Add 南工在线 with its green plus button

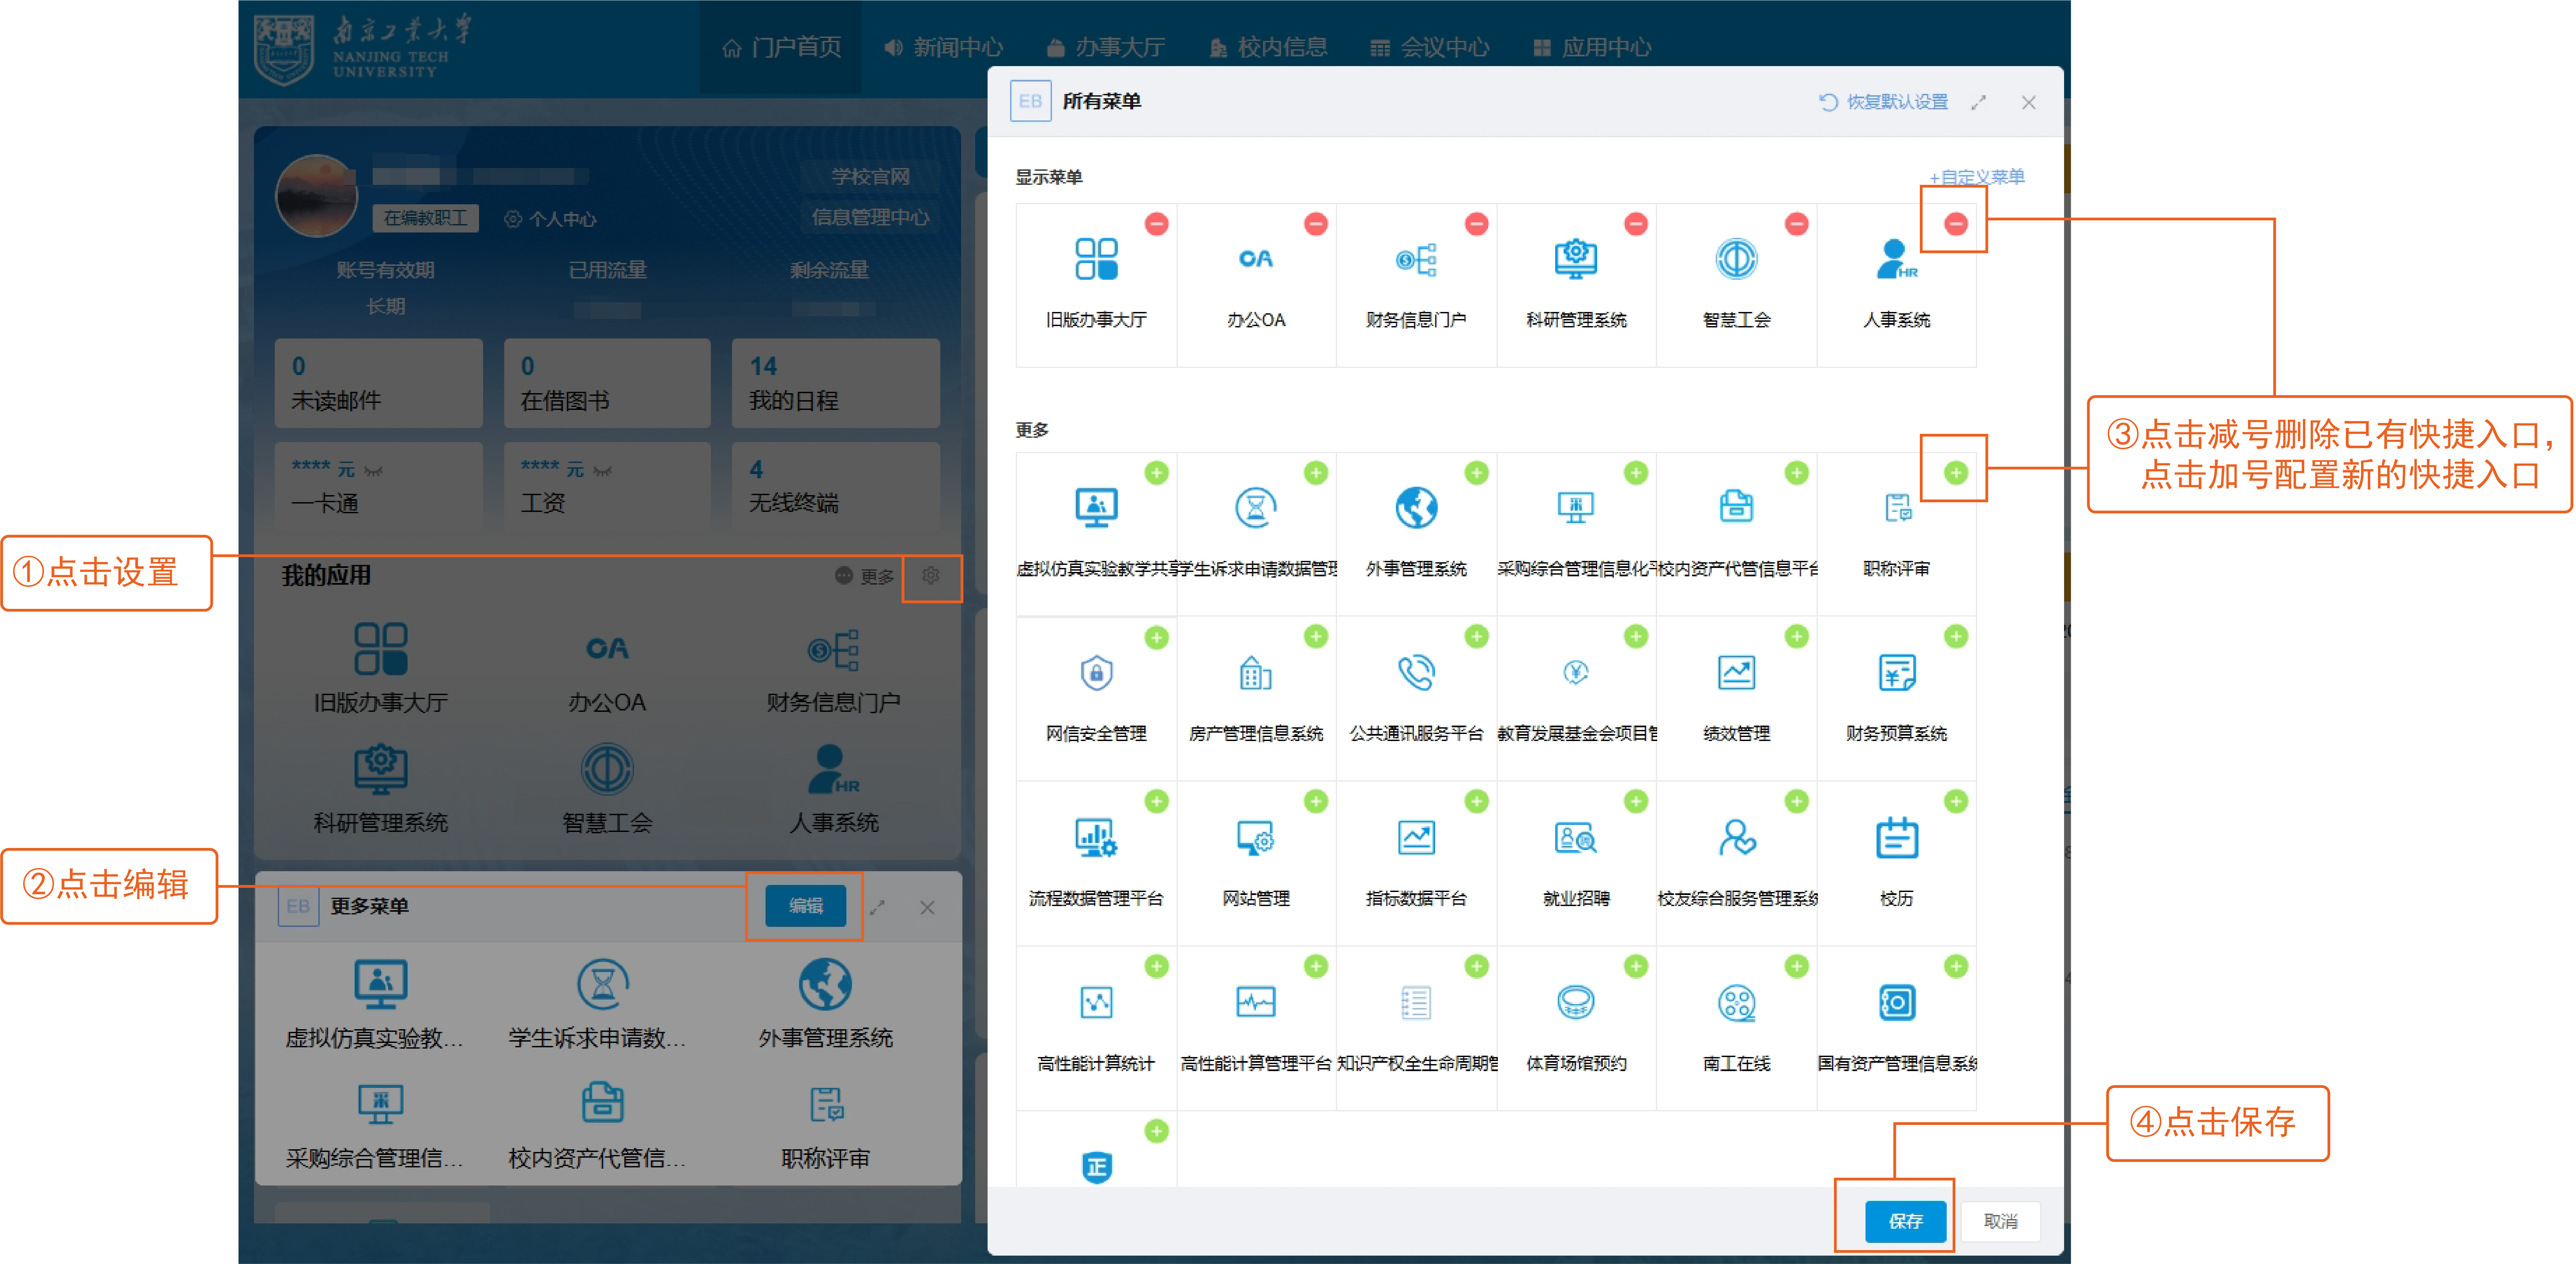click(x=1796, y=966)
